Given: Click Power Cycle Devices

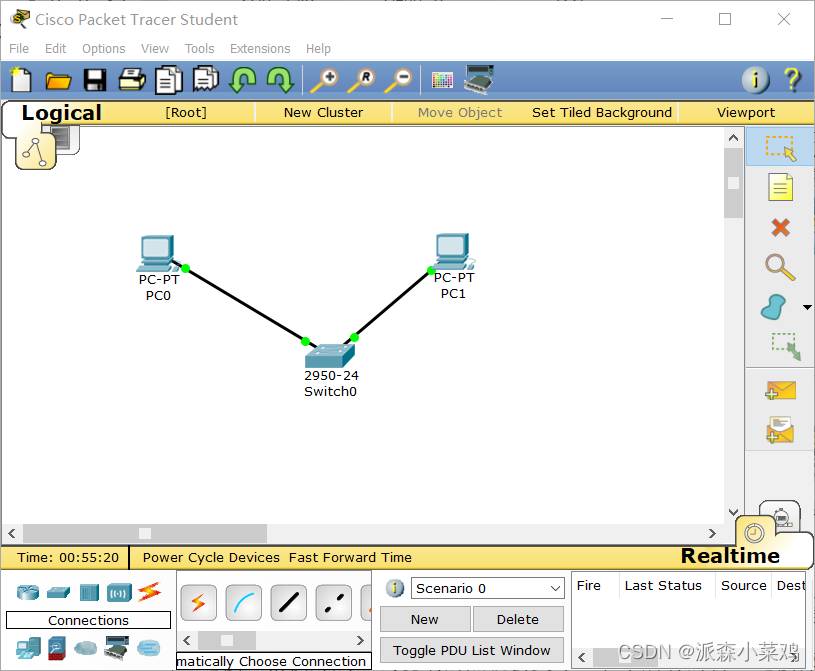Looking at the screenshot, I should pyautogui.click(x=211, y=557).
